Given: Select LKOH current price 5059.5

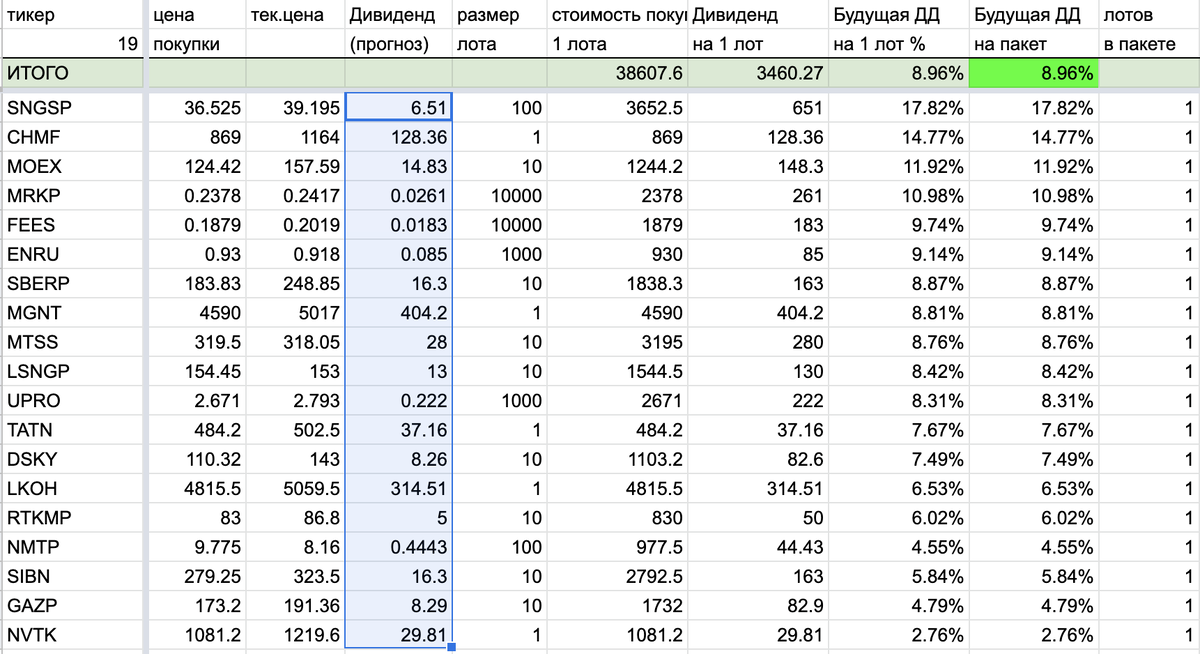Looking at the screenshot, I should coord(295,488).
